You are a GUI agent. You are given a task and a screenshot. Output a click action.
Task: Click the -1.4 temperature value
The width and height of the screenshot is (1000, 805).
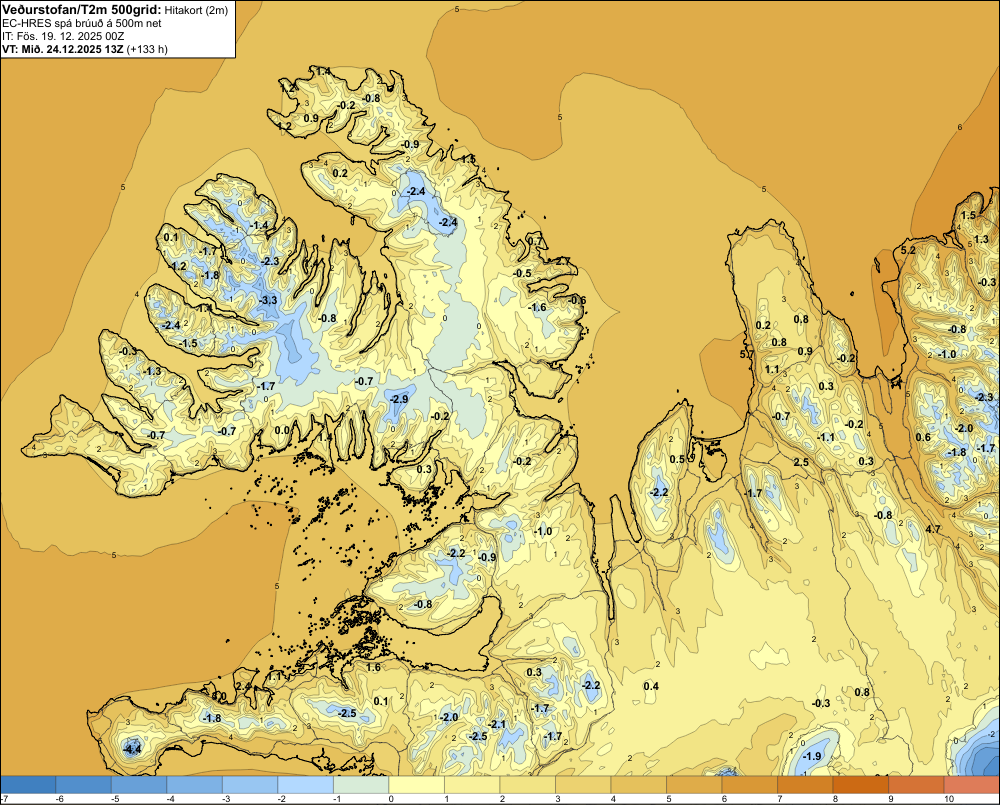pos(259,225)
